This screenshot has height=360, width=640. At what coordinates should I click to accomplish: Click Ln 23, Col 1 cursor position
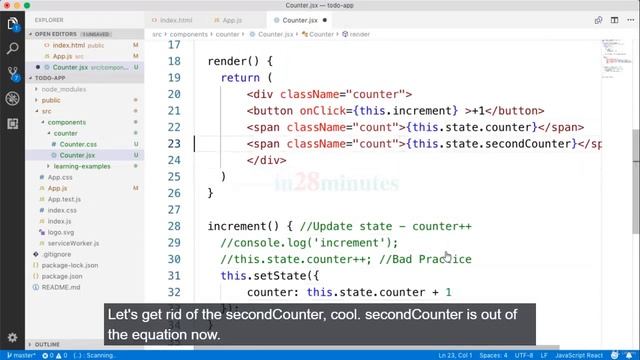[x=455, y=356]
